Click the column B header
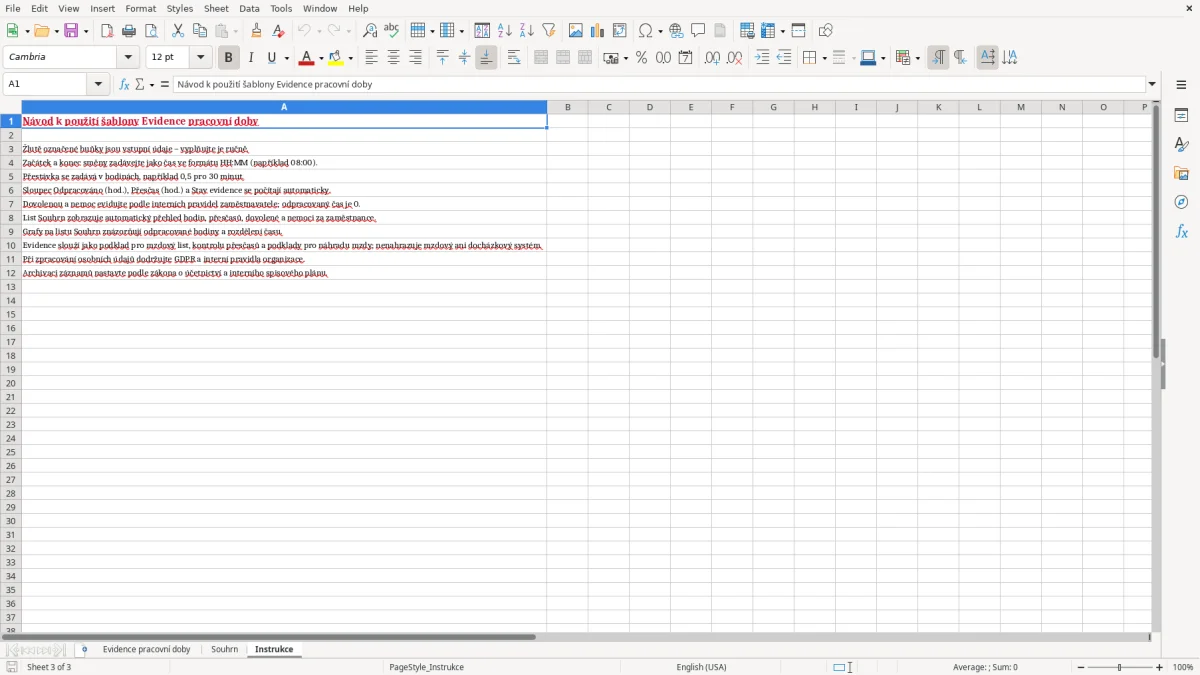 (x=568, y=107)
